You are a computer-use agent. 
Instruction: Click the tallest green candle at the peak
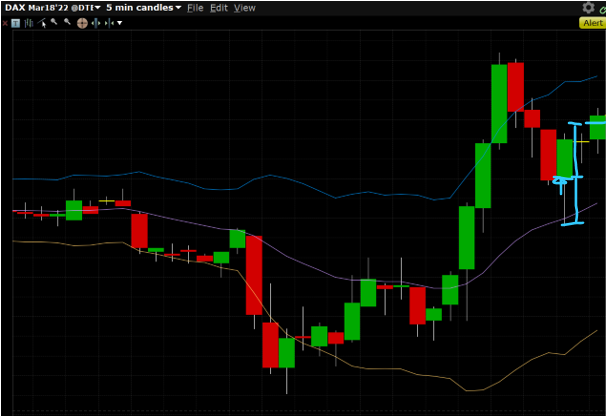499,104
